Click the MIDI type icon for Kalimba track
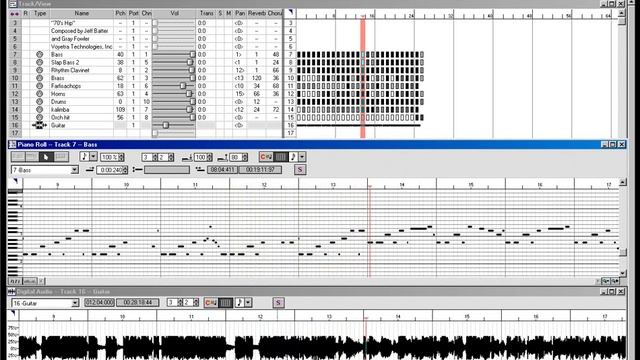The width and height of the screenshot is (640, 360). 39,109
